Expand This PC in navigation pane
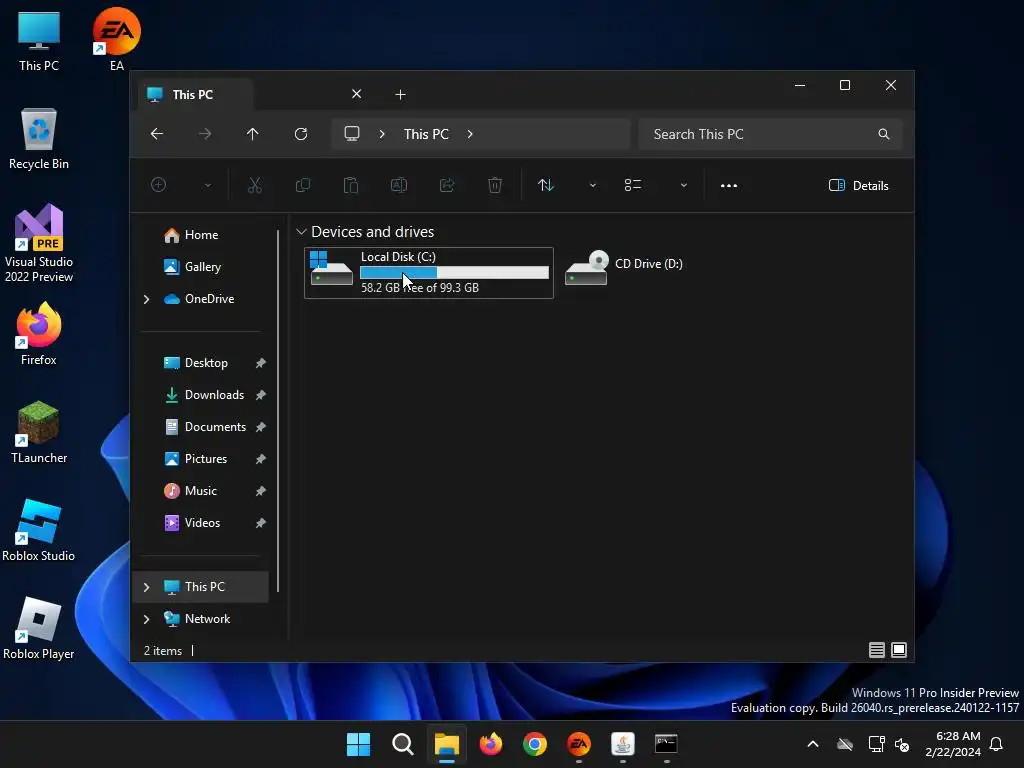 pos(146,587)
